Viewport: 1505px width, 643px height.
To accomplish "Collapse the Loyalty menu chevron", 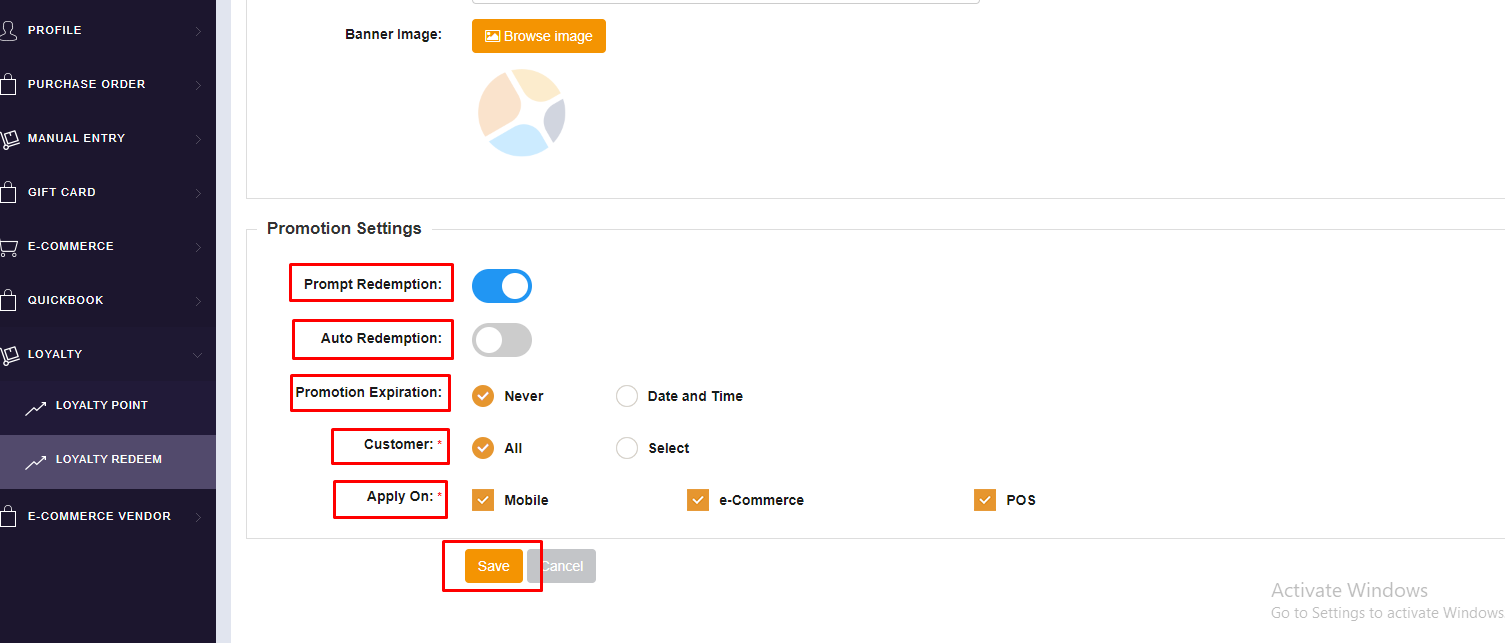I will point(197,355).
